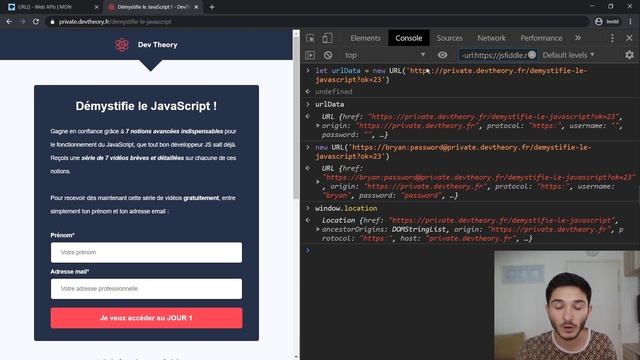Open the Network tab
The width and height of the screenshot is (640, 360).
tap(491, 38)
